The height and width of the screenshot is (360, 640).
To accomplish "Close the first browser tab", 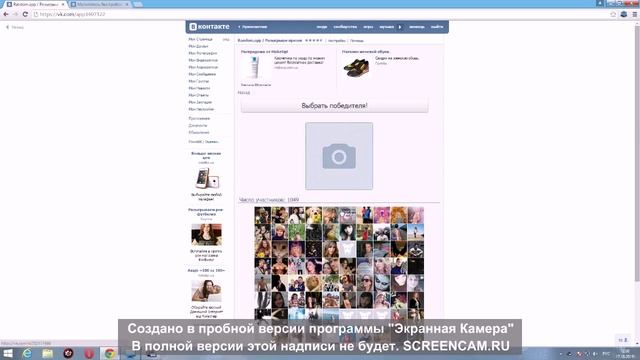I will pyautogui.click(x=63, y=4).
